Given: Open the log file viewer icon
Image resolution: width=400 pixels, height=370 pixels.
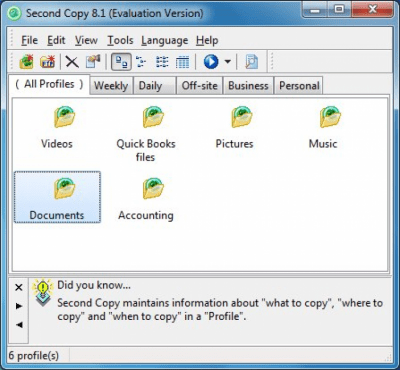Looking at the screenshot, I should pyautogui.click(x=252, y=62).
